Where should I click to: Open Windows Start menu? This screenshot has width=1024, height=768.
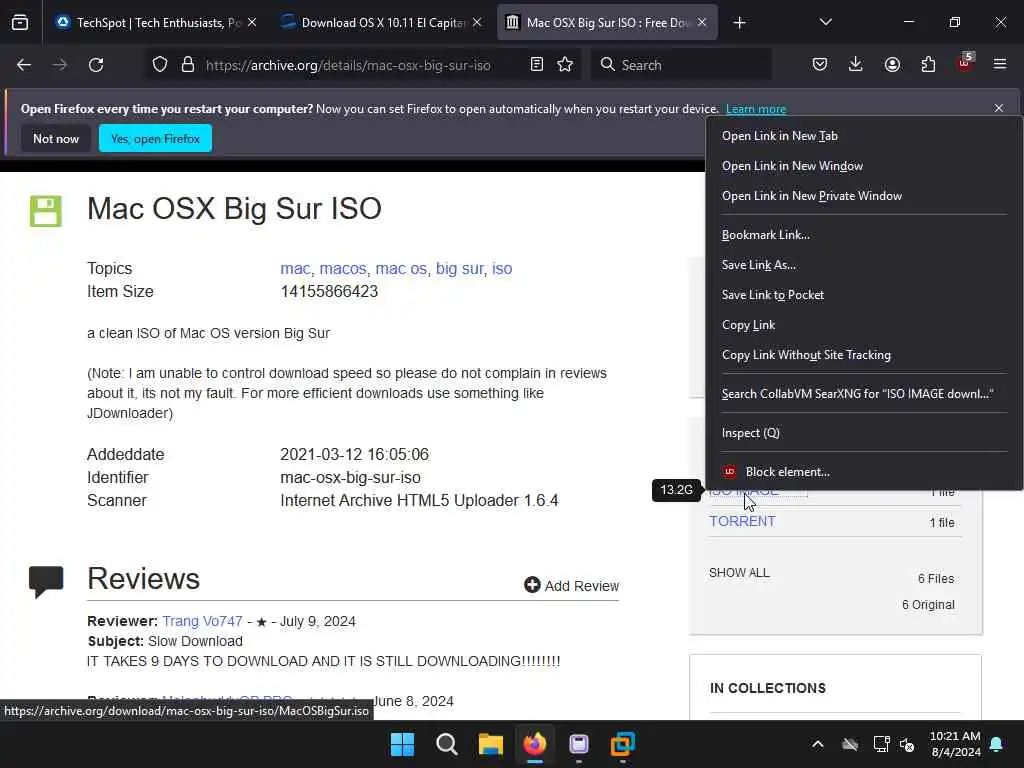click(x=402, y=744)
